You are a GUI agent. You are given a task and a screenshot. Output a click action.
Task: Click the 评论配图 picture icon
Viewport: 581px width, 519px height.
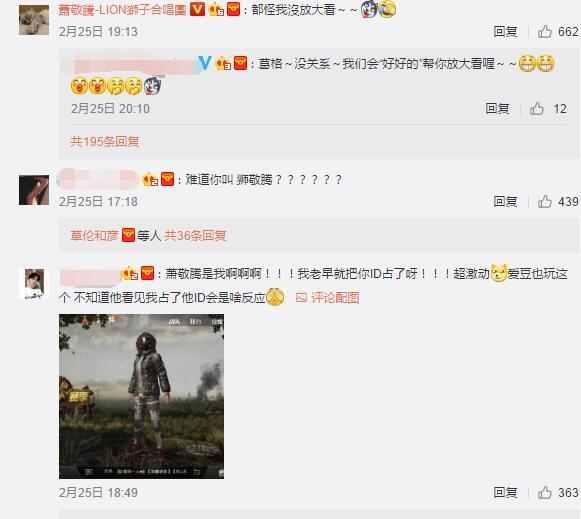tap(301, 297)
